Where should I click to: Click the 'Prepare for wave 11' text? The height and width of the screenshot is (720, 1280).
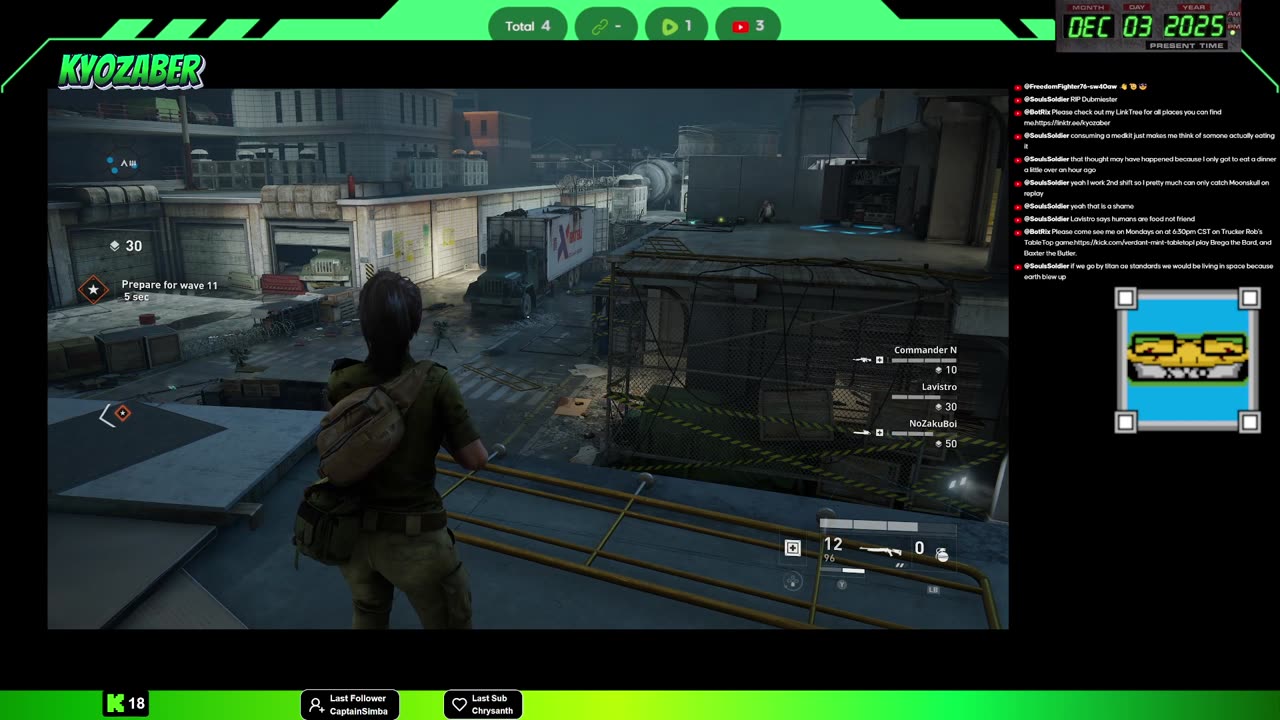click(x=169, y=285)
